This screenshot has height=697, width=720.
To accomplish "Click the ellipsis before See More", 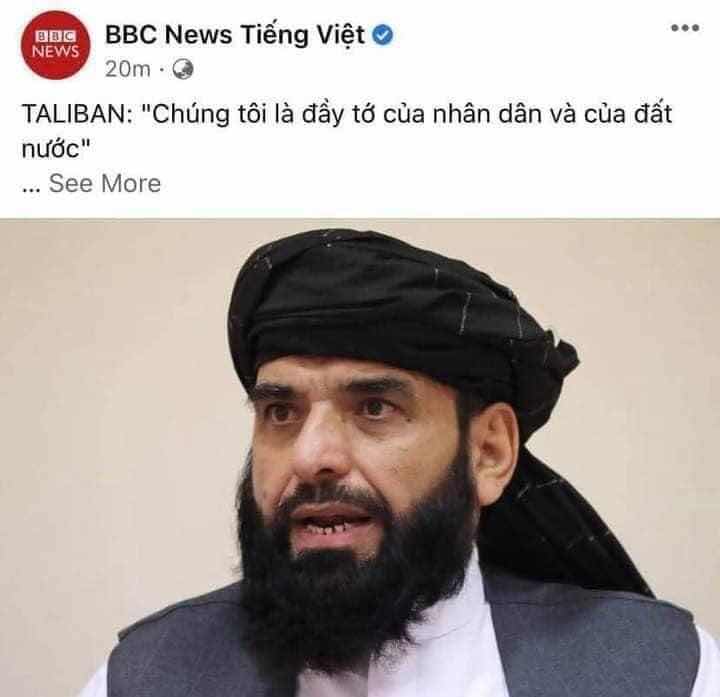I will (31, 188).
